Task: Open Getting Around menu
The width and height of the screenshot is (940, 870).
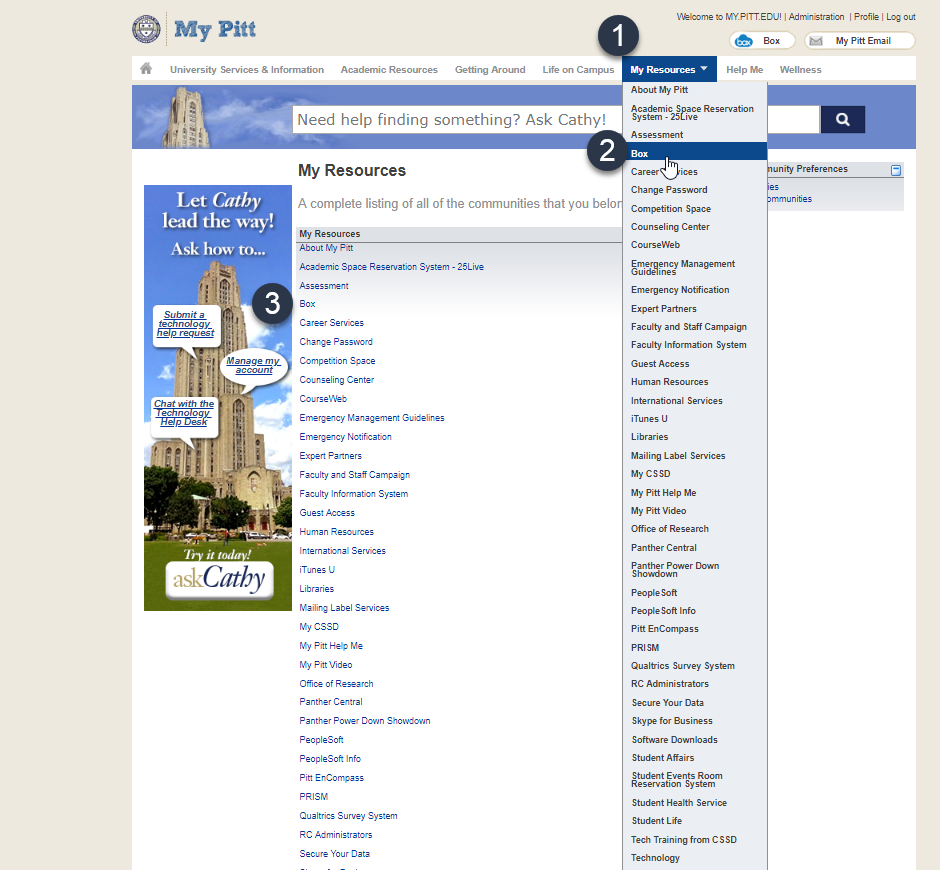Action: coord(490,70)
